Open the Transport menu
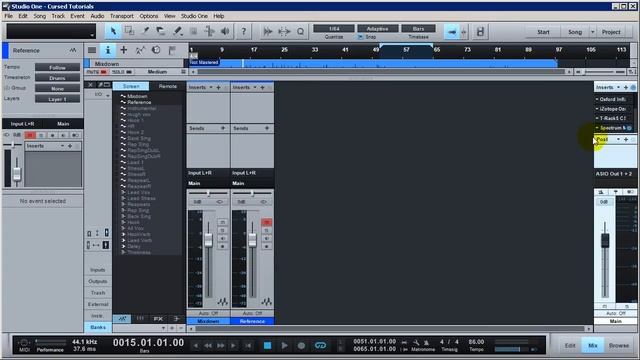The width and height of the screenshot is (640, 360). 122,16
